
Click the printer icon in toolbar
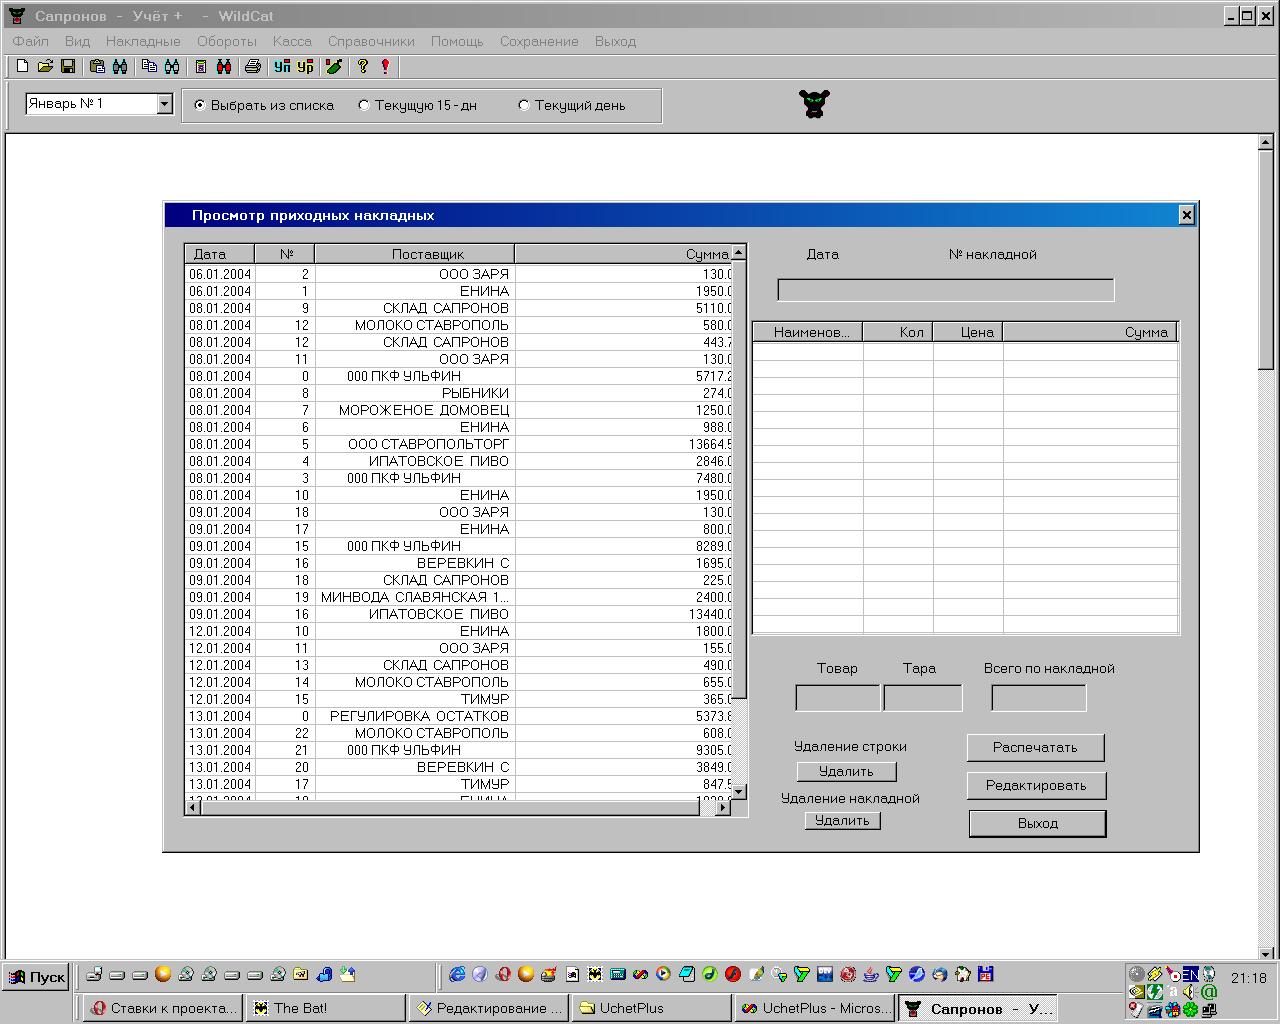[x=253, y=66]
